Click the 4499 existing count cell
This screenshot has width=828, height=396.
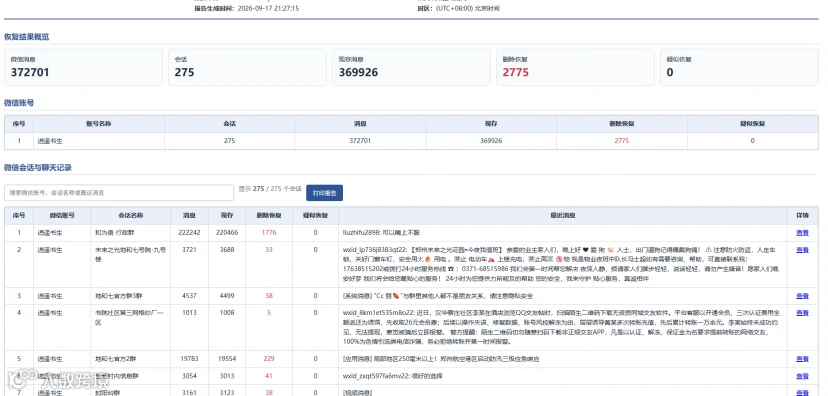pos(227,296)
